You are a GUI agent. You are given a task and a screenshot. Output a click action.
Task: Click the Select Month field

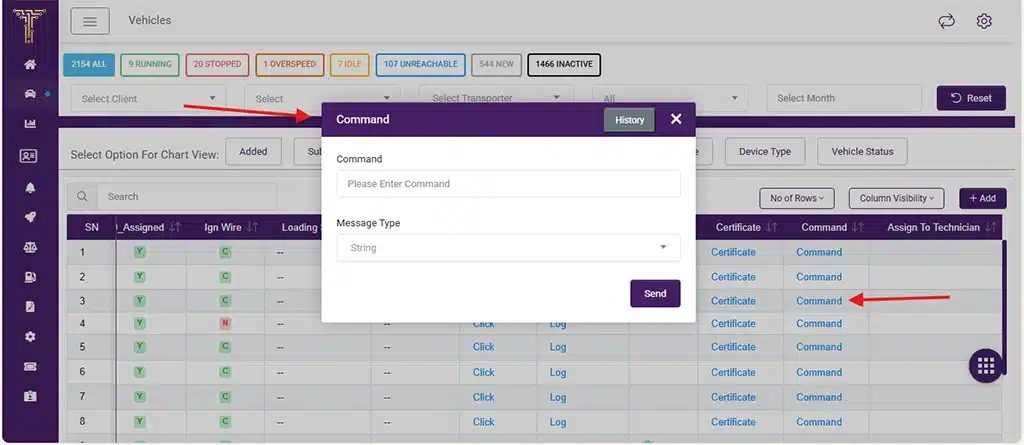coord(844,98)
